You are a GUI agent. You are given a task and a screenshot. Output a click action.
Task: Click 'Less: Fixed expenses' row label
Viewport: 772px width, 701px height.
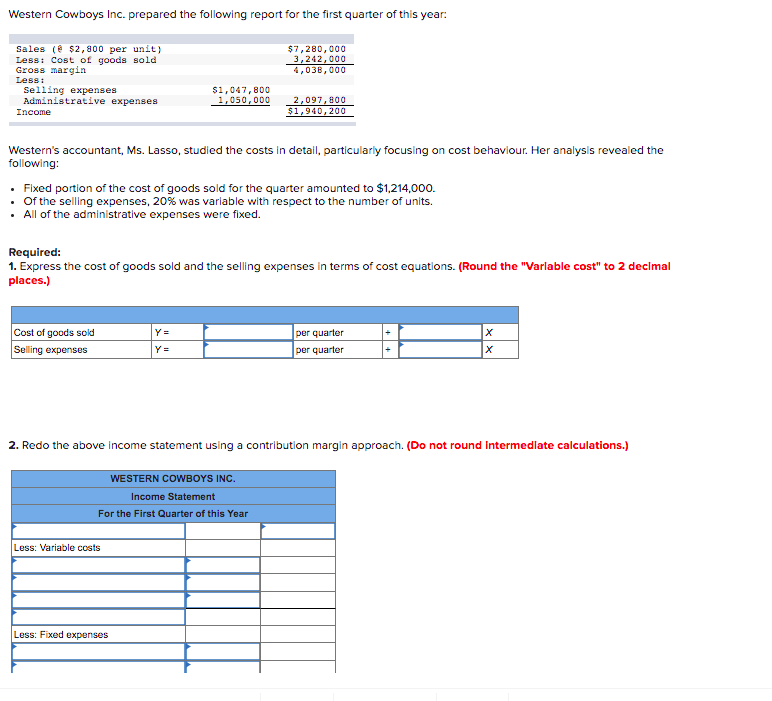61,635
